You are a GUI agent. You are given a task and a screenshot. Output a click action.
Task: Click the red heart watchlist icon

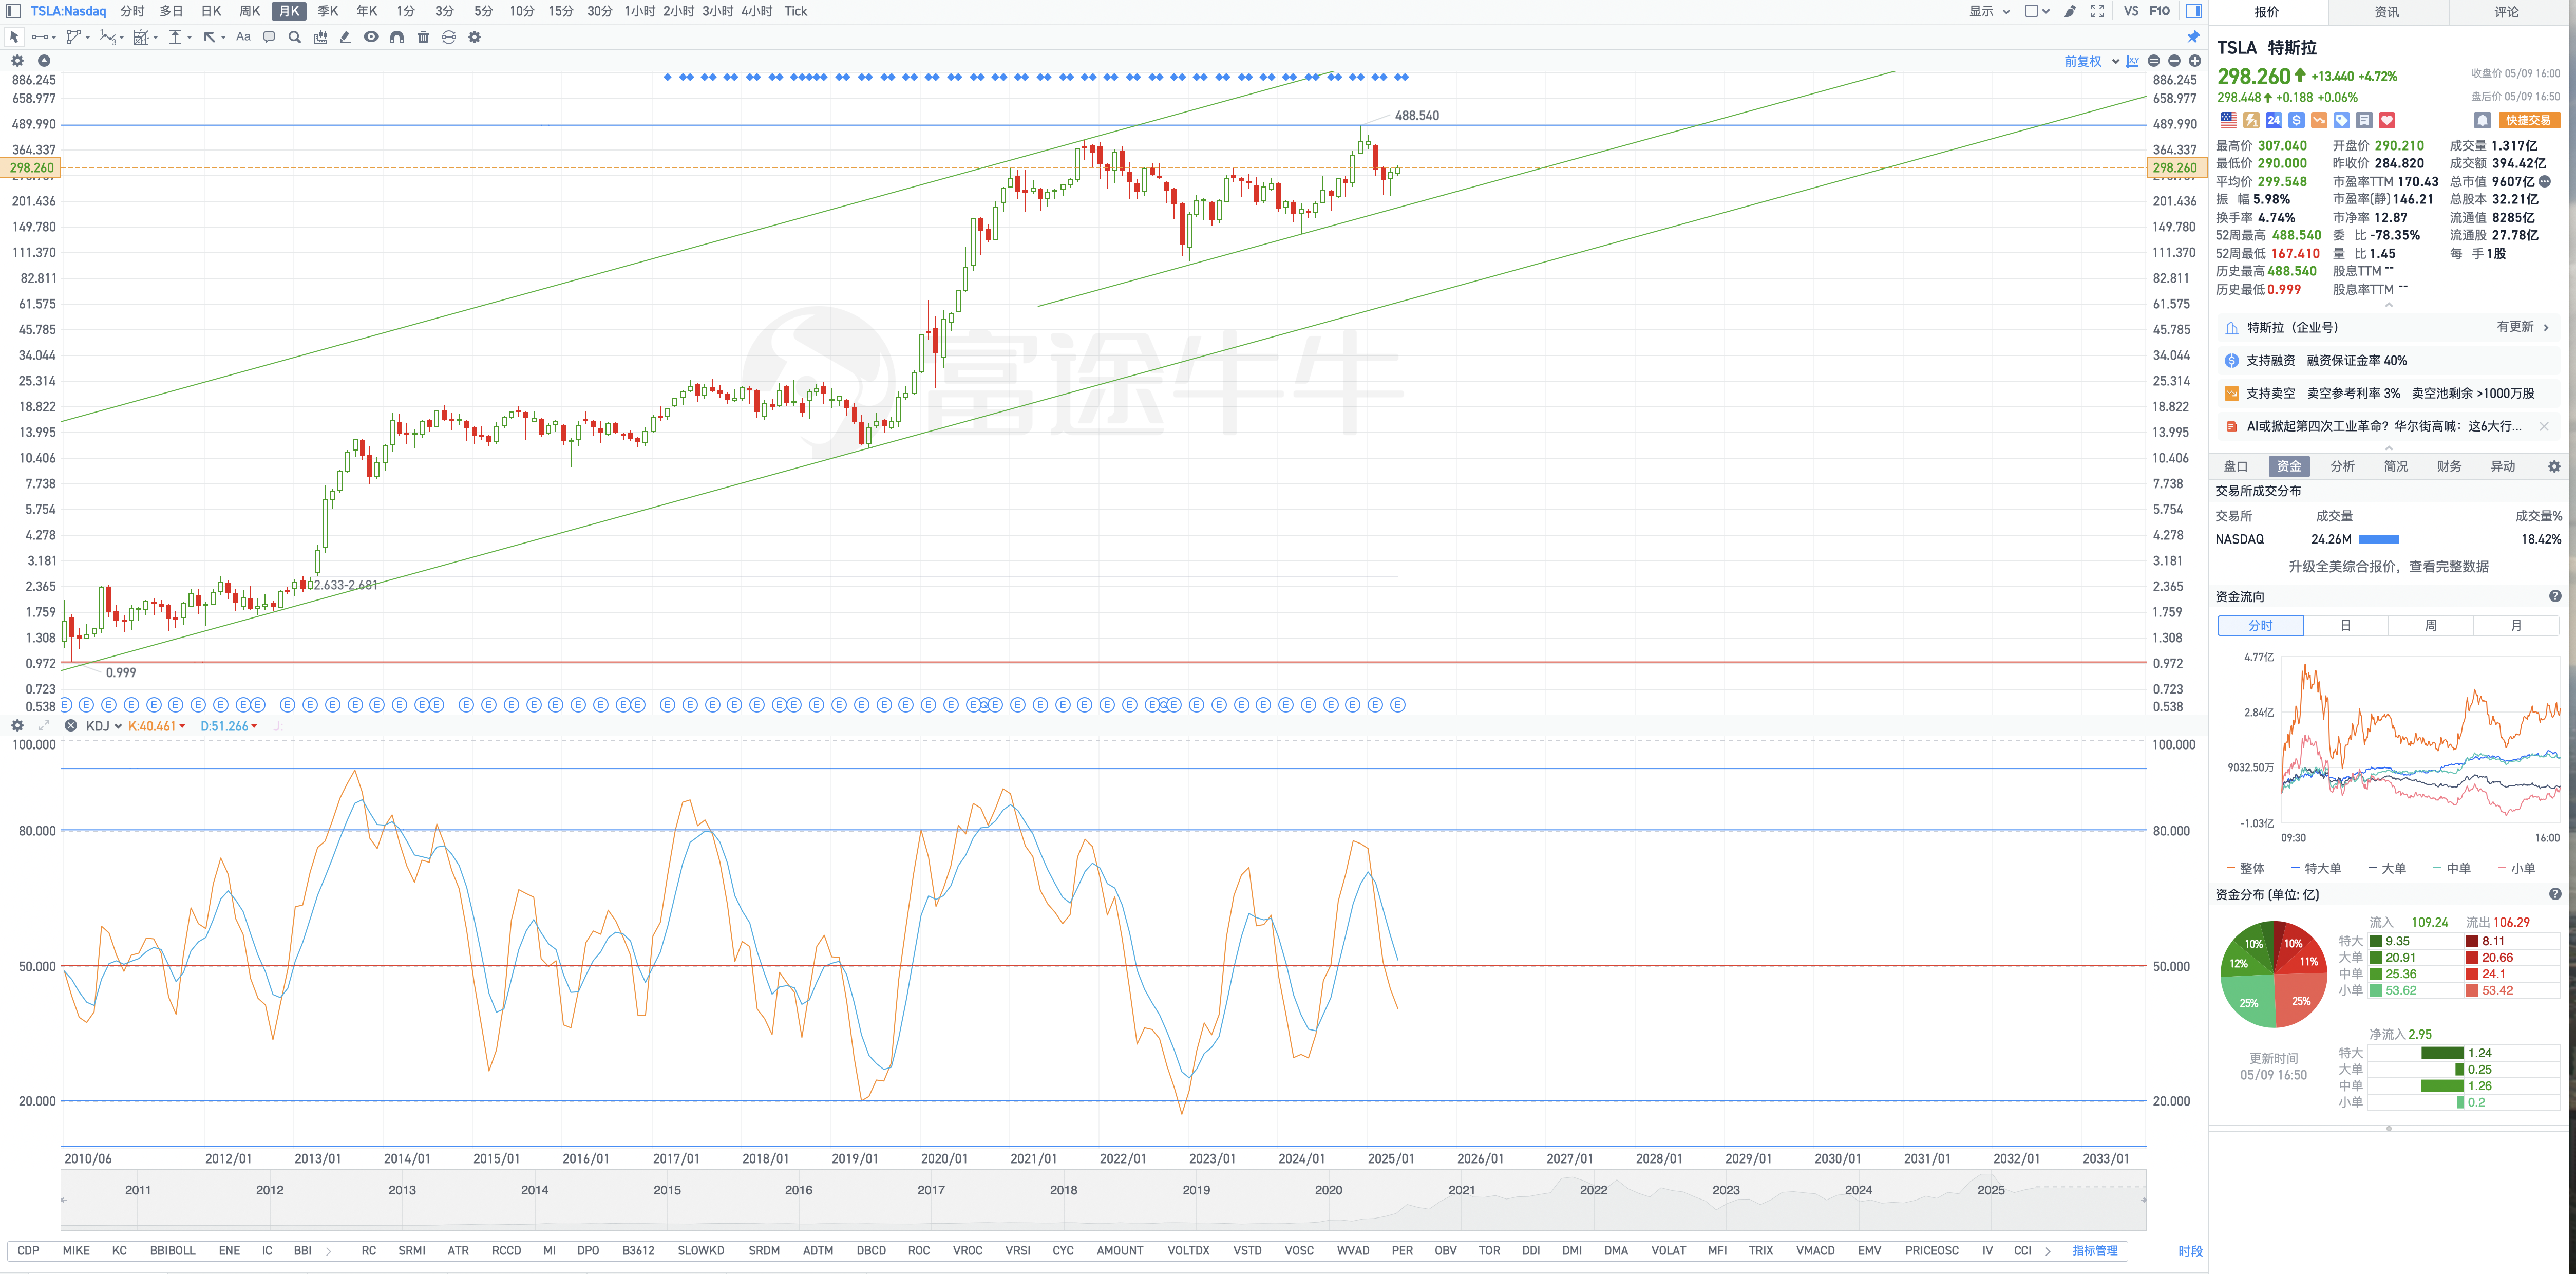(2387, 120)
